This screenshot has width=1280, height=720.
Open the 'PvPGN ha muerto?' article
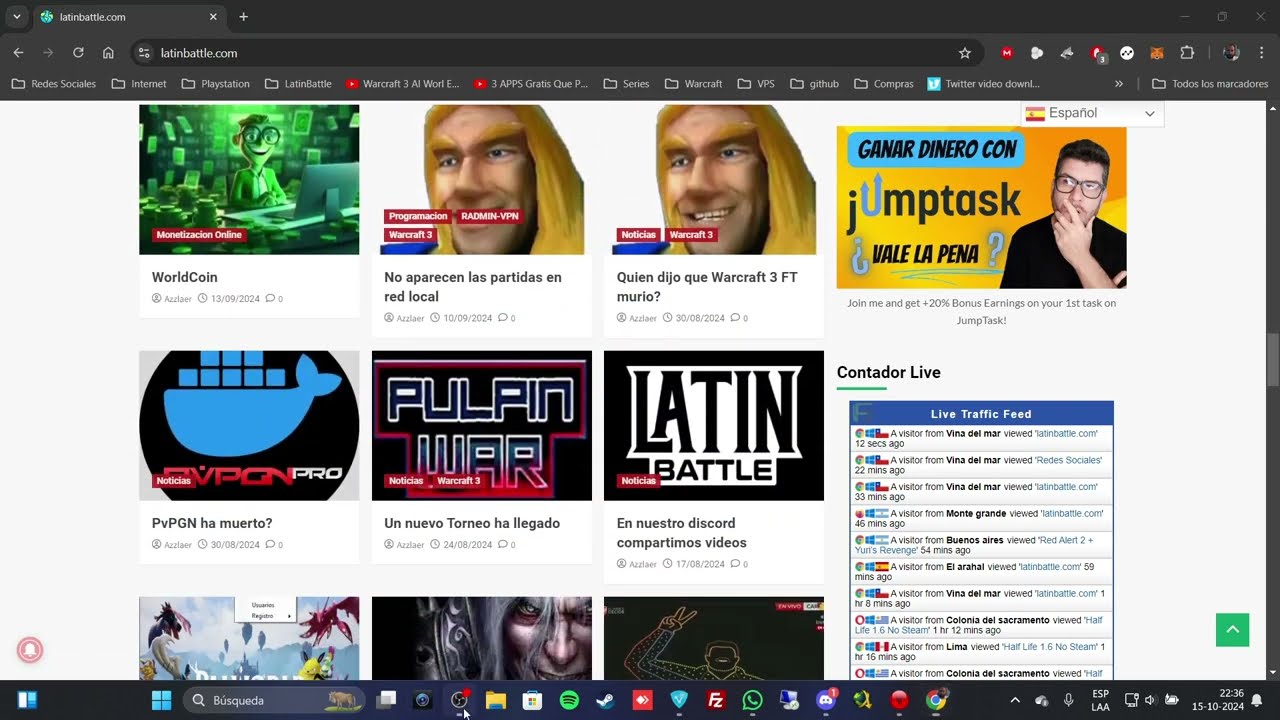[212, 523]
